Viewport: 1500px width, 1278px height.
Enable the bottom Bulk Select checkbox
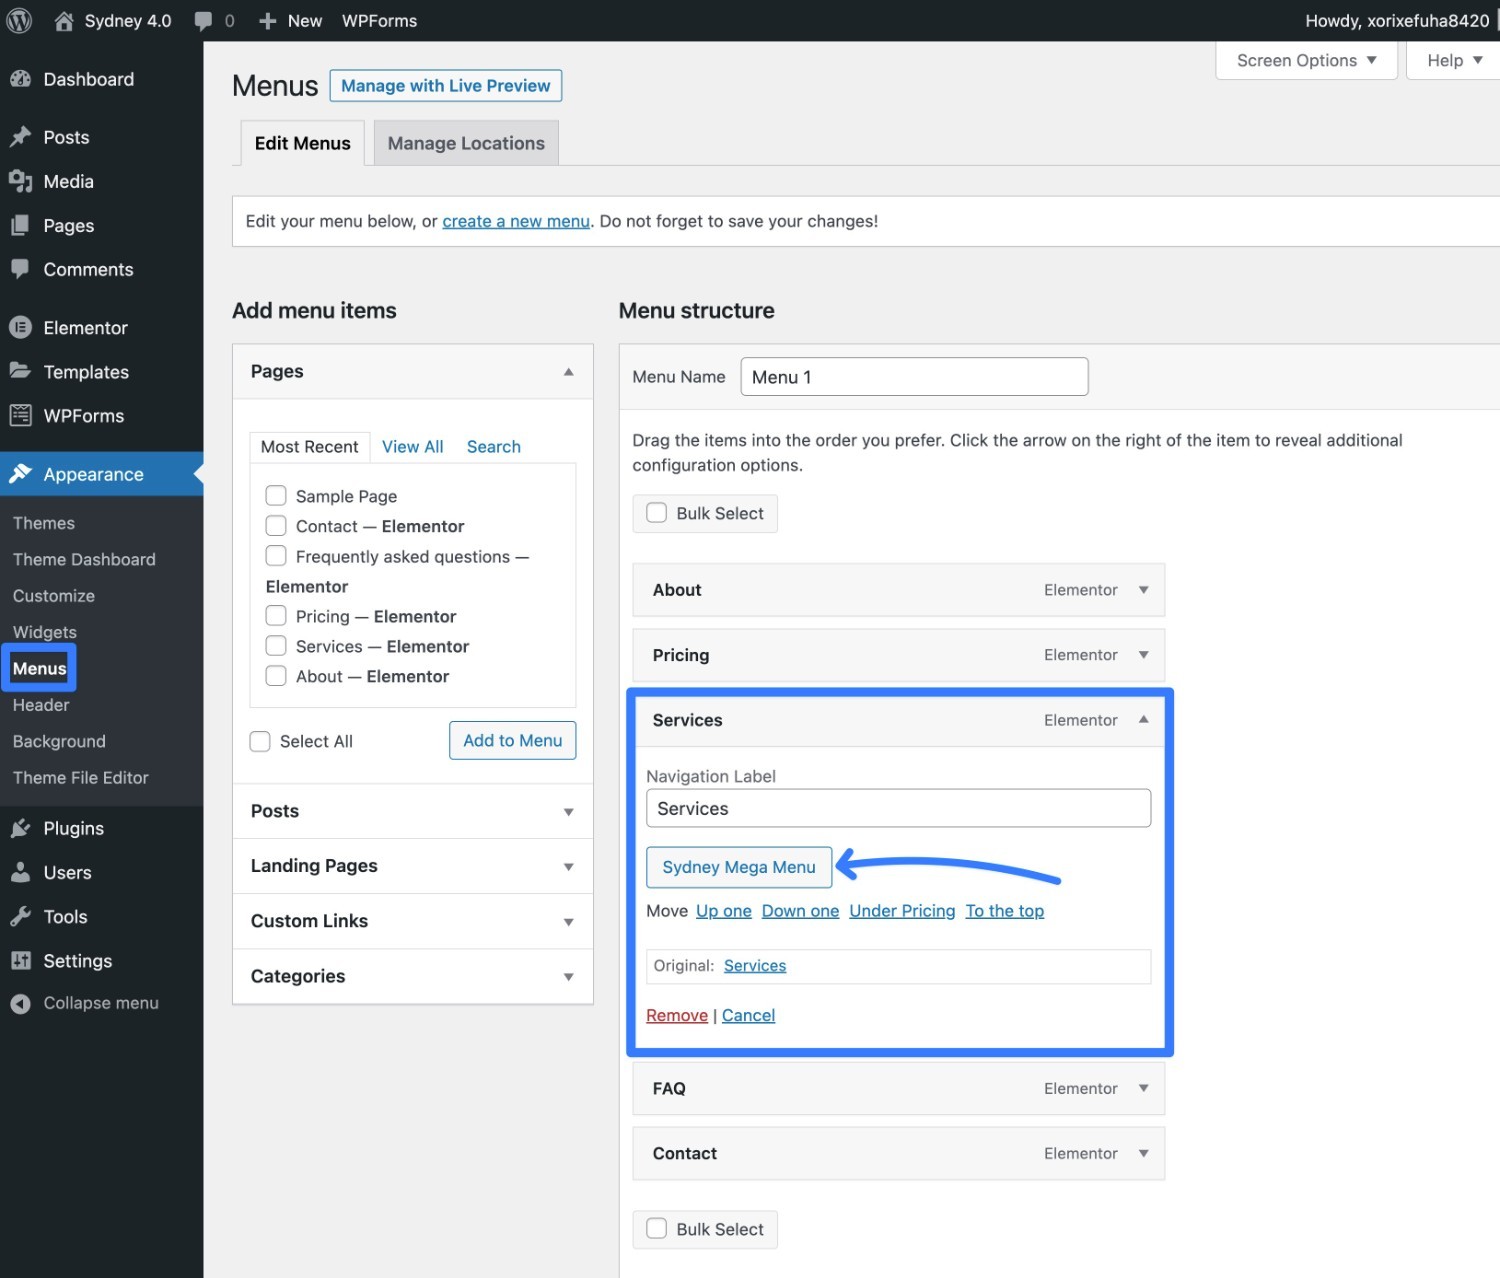657,1228
